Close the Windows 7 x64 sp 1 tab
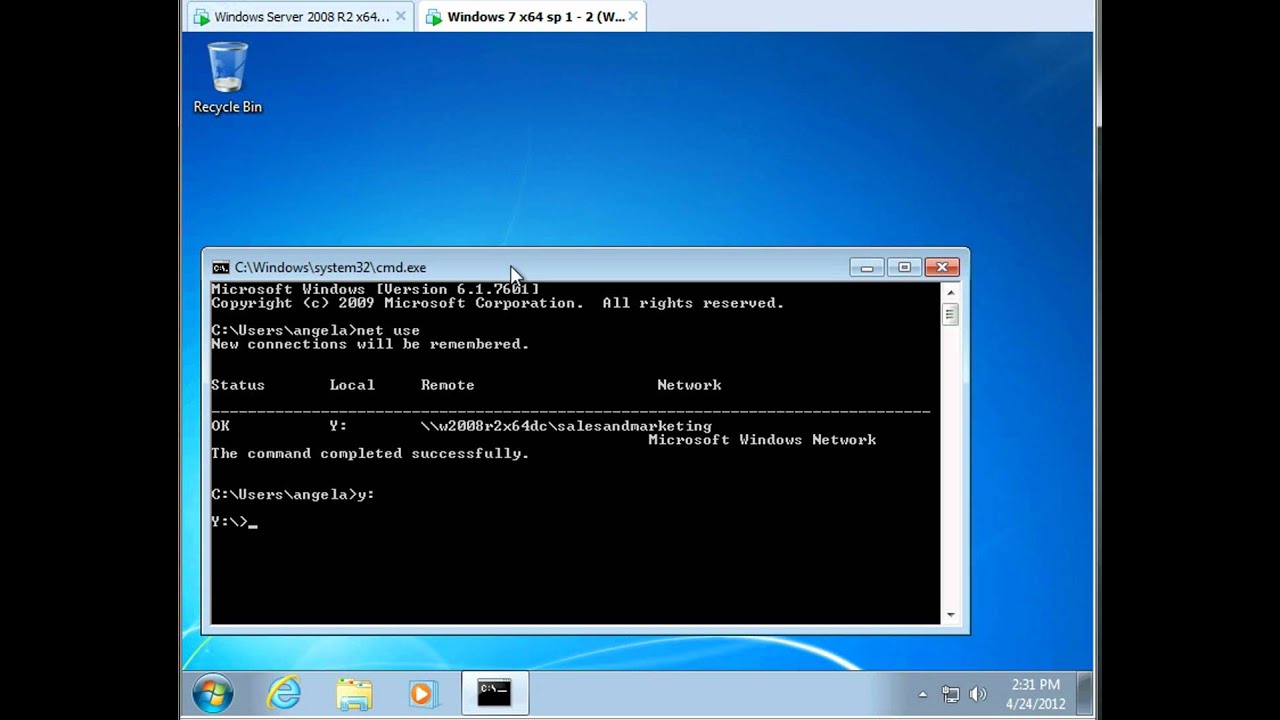 [x=633, y=17]
